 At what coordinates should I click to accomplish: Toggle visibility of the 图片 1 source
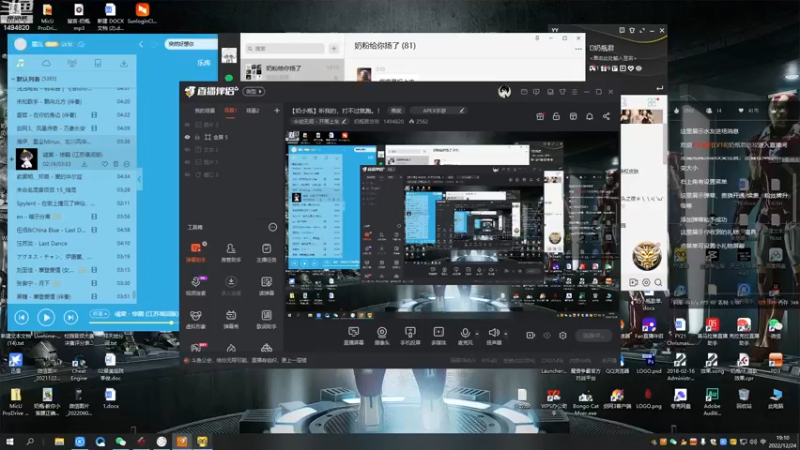coord(187,162)
